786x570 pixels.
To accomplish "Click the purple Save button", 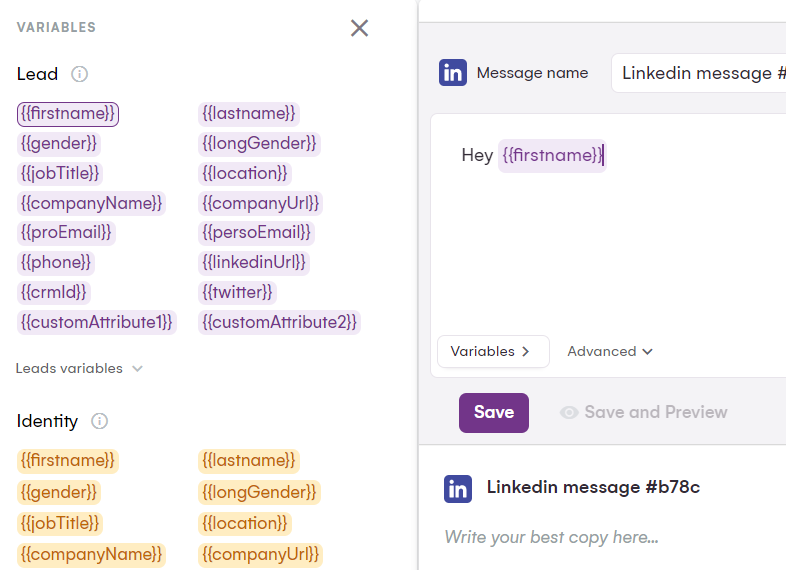I will pyautogui.click(x=493, y=412).
